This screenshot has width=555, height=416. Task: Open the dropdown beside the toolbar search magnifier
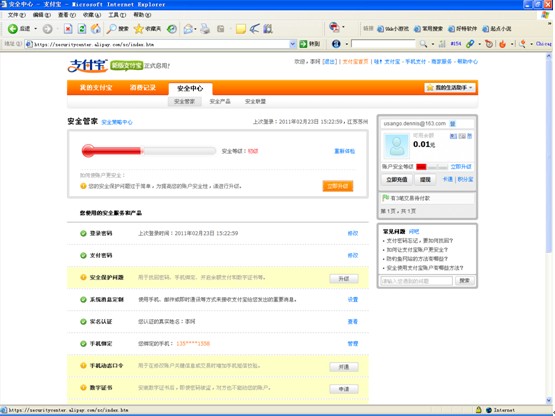click(x=433, y=44)
